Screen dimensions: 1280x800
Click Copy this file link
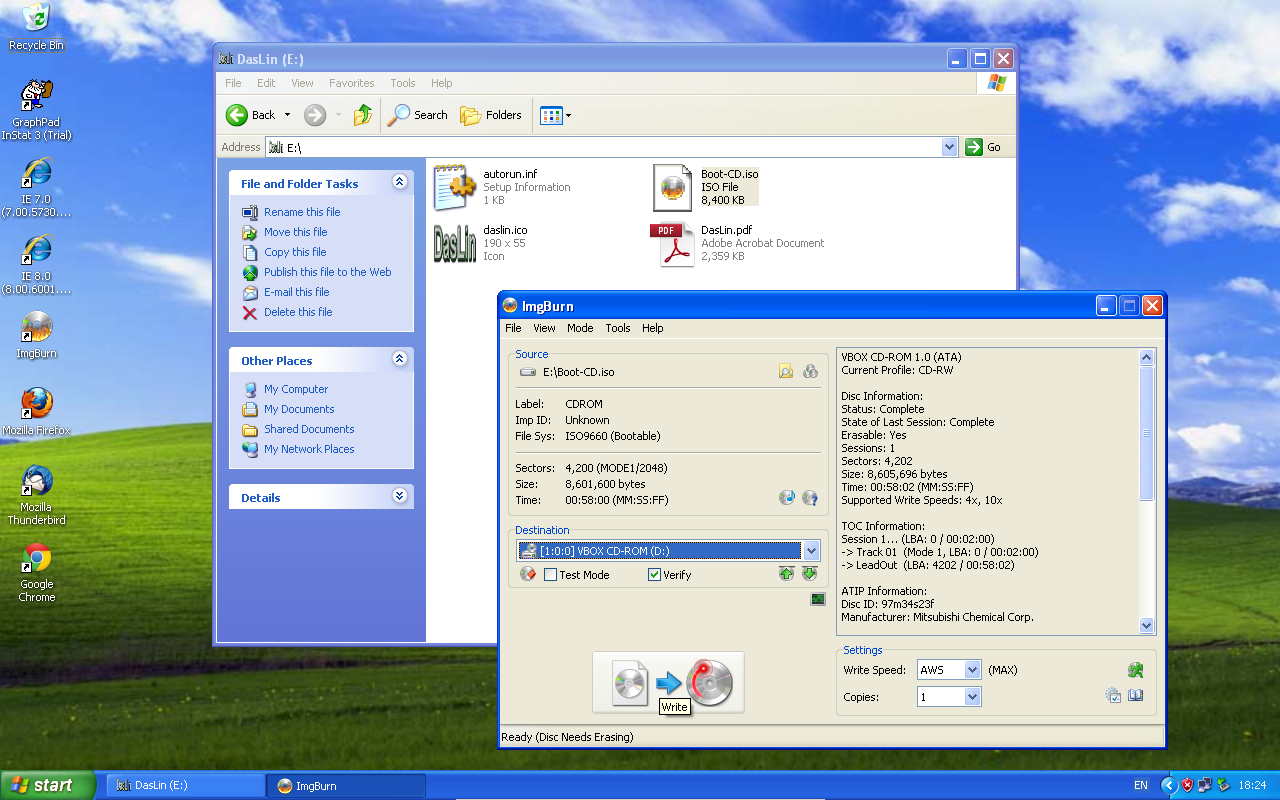[x=295, y=252]
